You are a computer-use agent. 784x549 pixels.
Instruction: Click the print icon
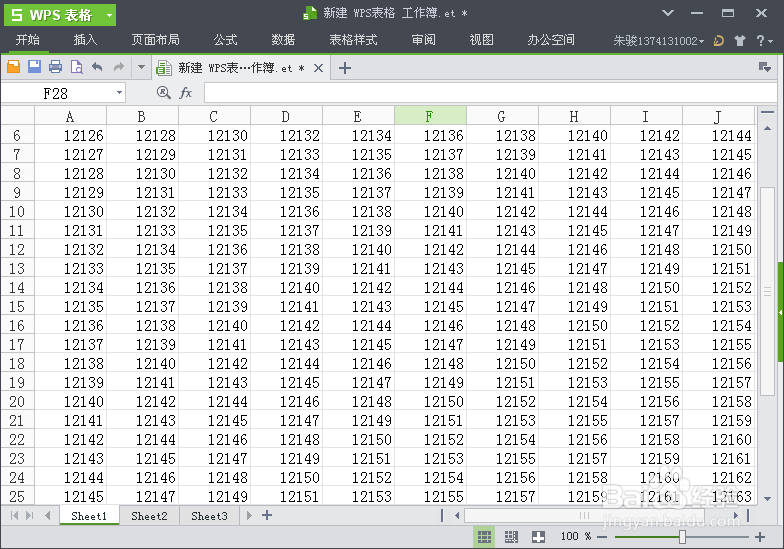(x=56, y=66)
